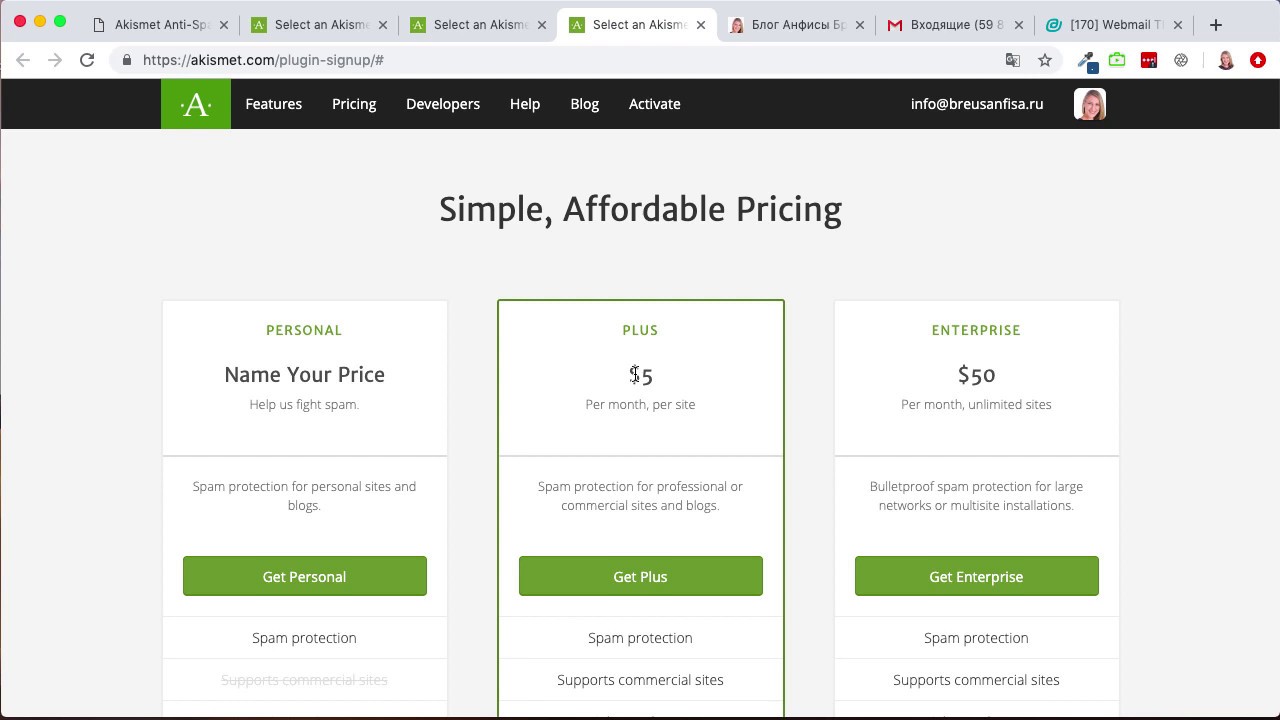
Task: Open a new browser tab with plus icon
Action: click(x=1216, y=25)
